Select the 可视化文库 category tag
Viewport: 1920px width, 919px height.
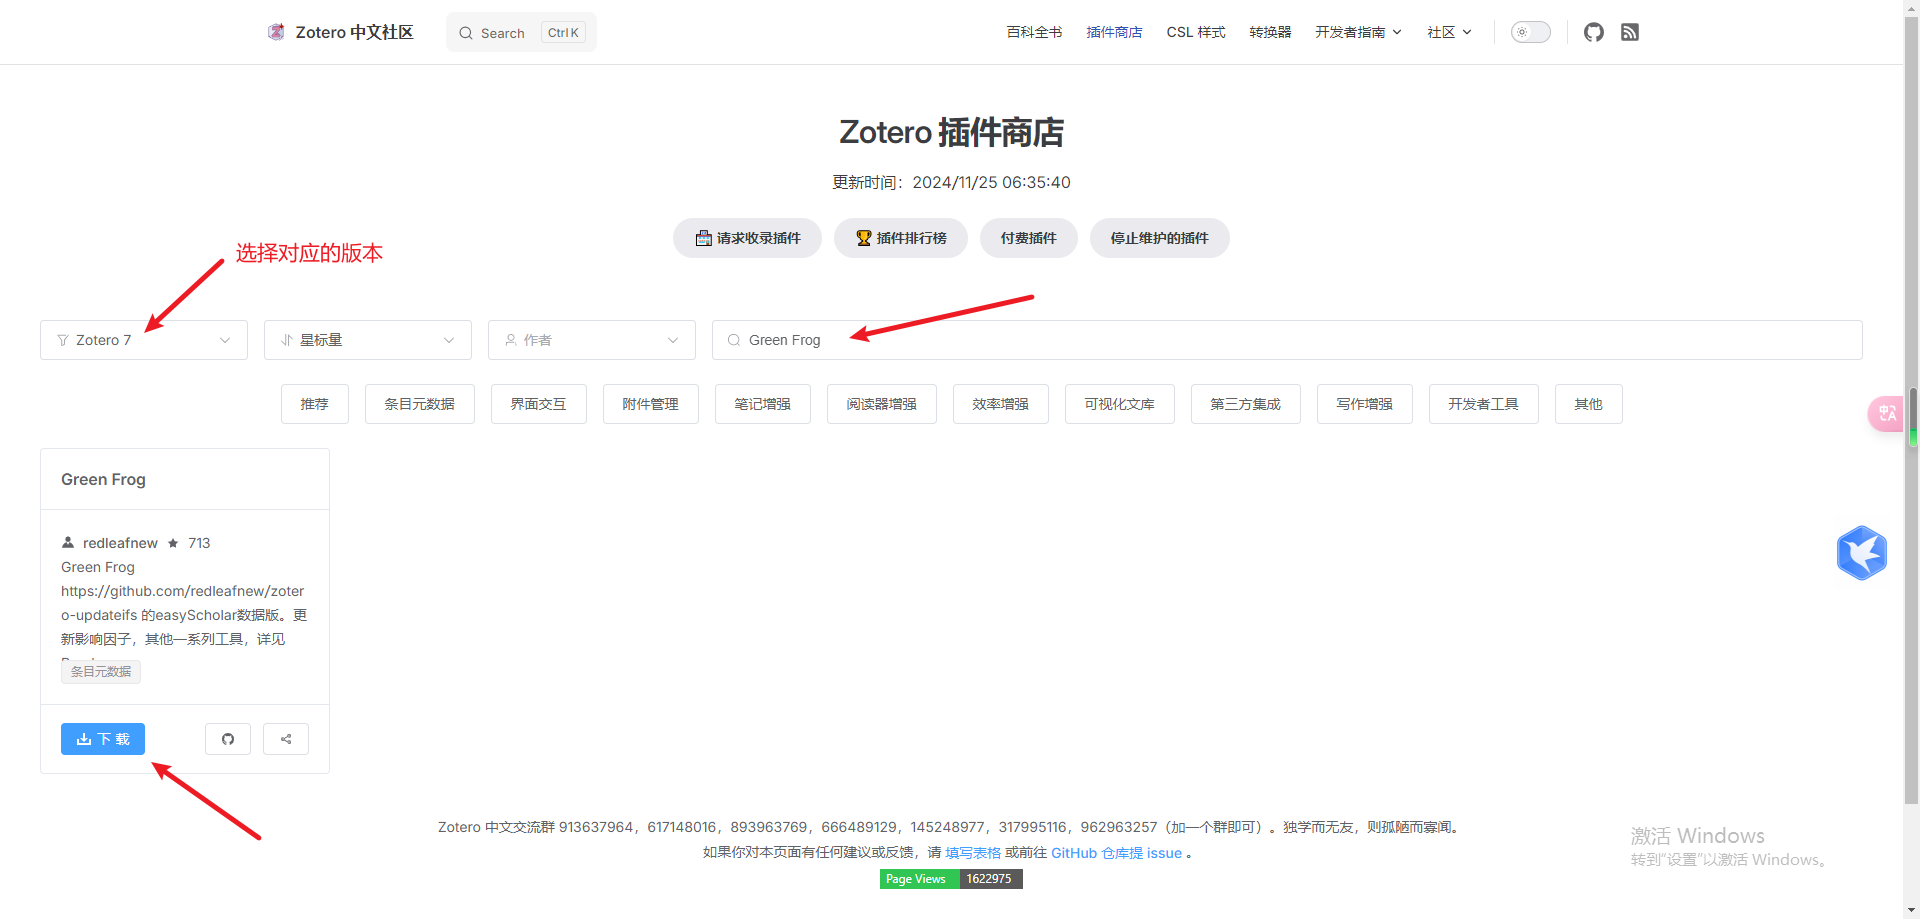(1120, 404)
